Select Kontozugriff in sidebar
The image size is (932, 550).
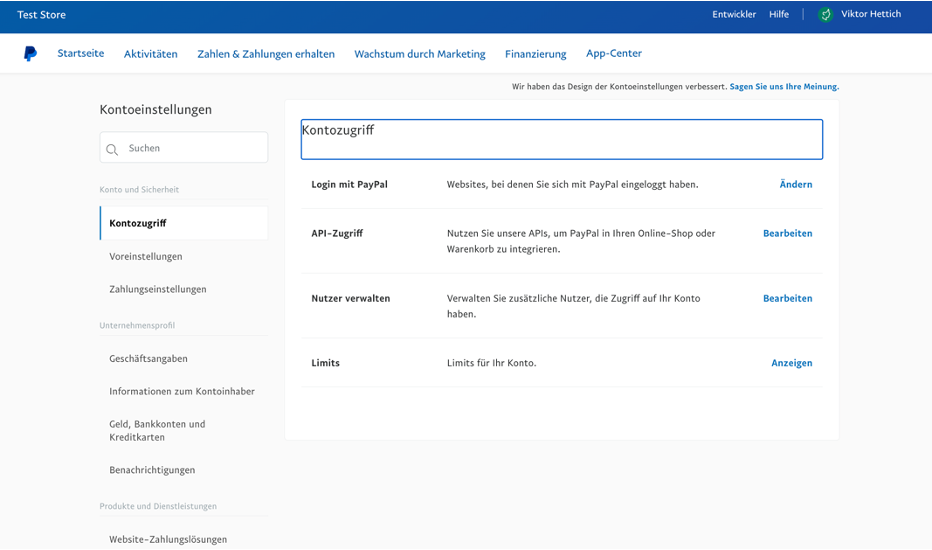[184, 223]
